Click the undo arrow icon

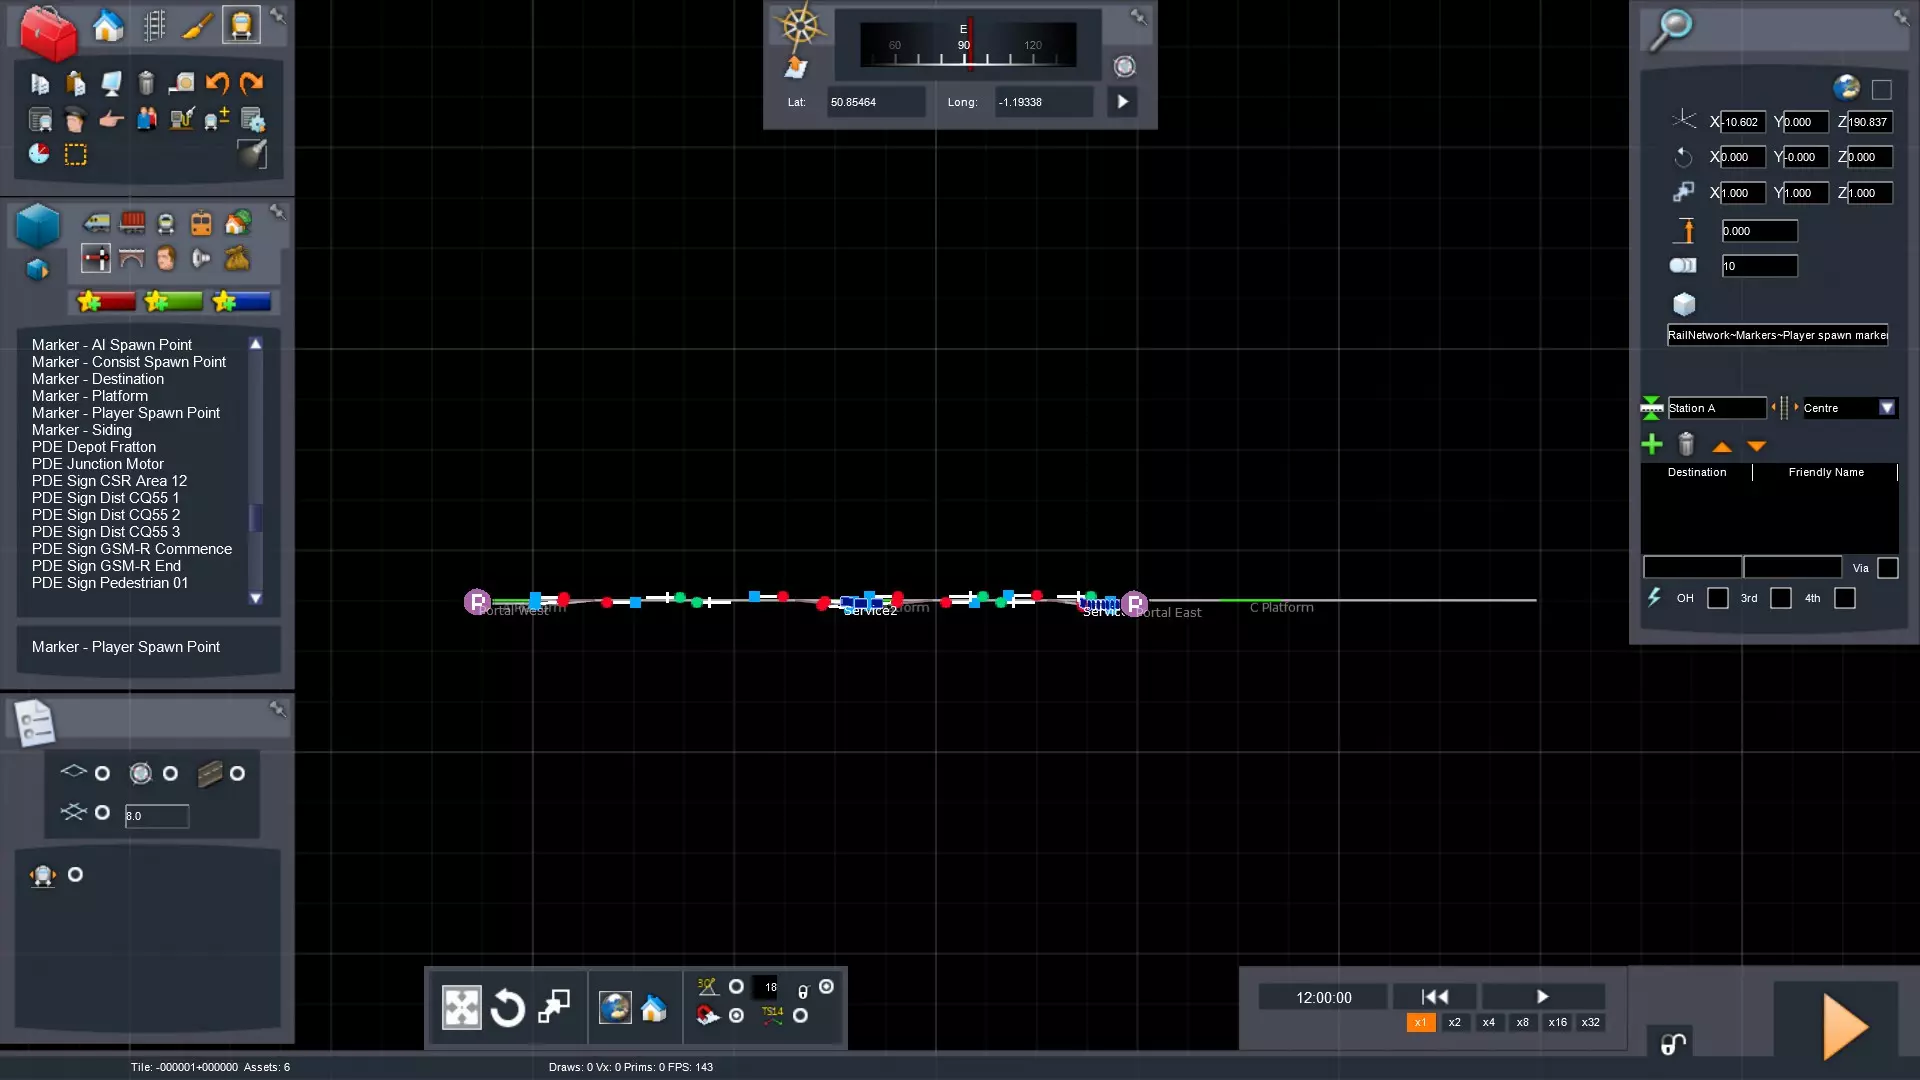(x=217, y=83)
